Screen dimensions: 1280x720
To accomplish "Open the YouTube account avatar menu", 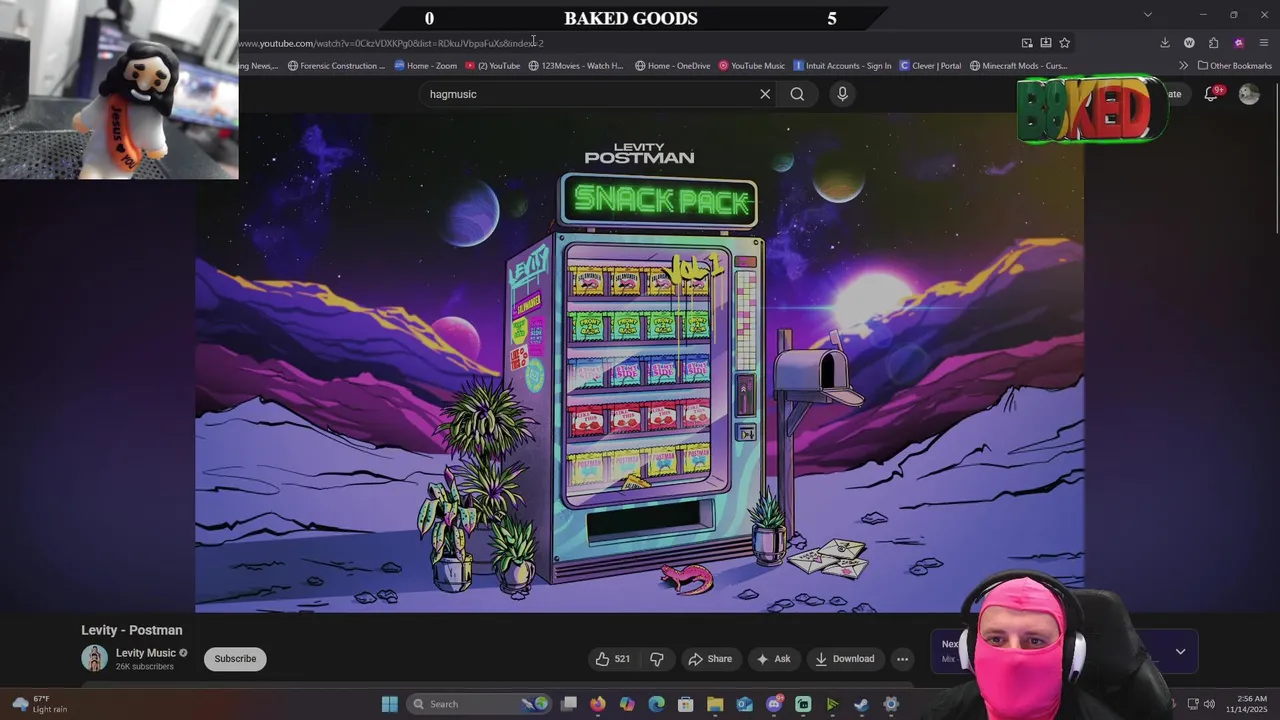I will [1249, 94].
